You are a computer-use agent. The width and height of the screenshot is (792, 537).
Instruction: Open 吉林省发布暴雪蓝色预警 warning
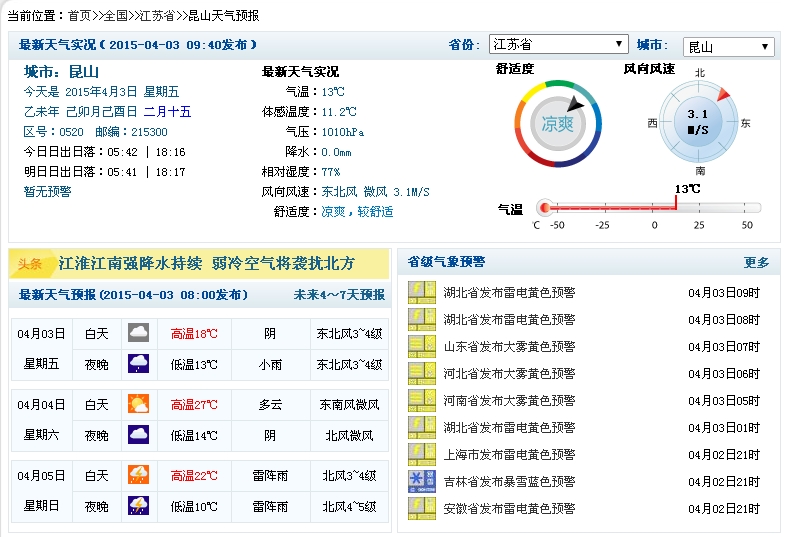click(509, 481)
